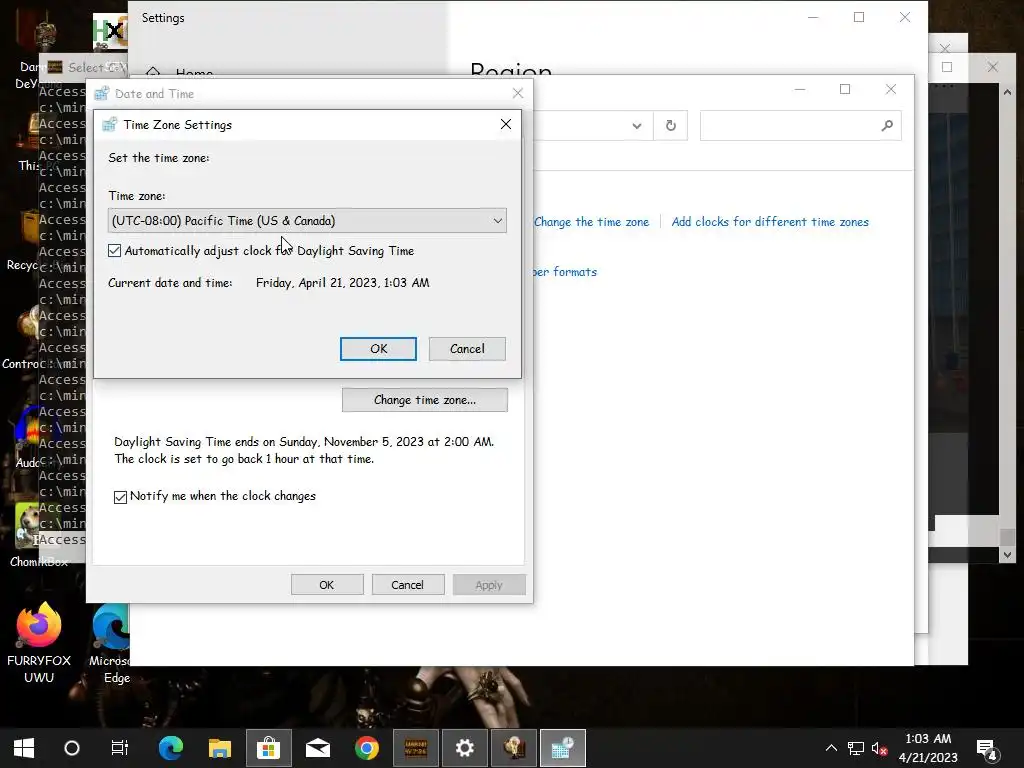Close the Time Zone Settings dialog
Image resolution: width=1024 pixels, height=768 pixels.
tap(505, 124)
